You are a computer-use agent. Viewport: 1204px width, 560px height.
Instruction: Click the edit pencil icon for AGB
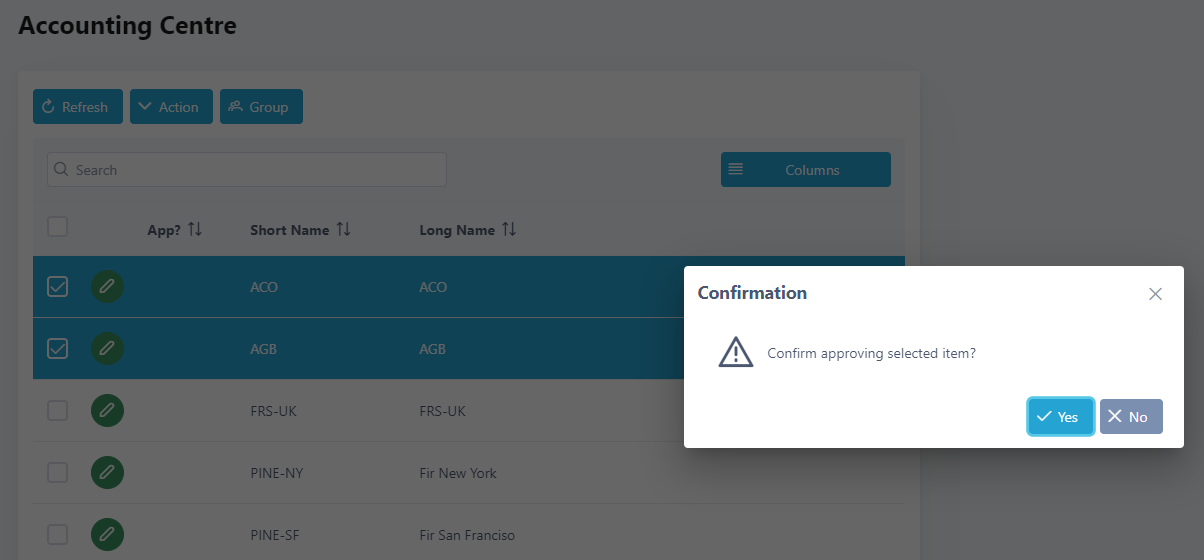tap(107, 349)
